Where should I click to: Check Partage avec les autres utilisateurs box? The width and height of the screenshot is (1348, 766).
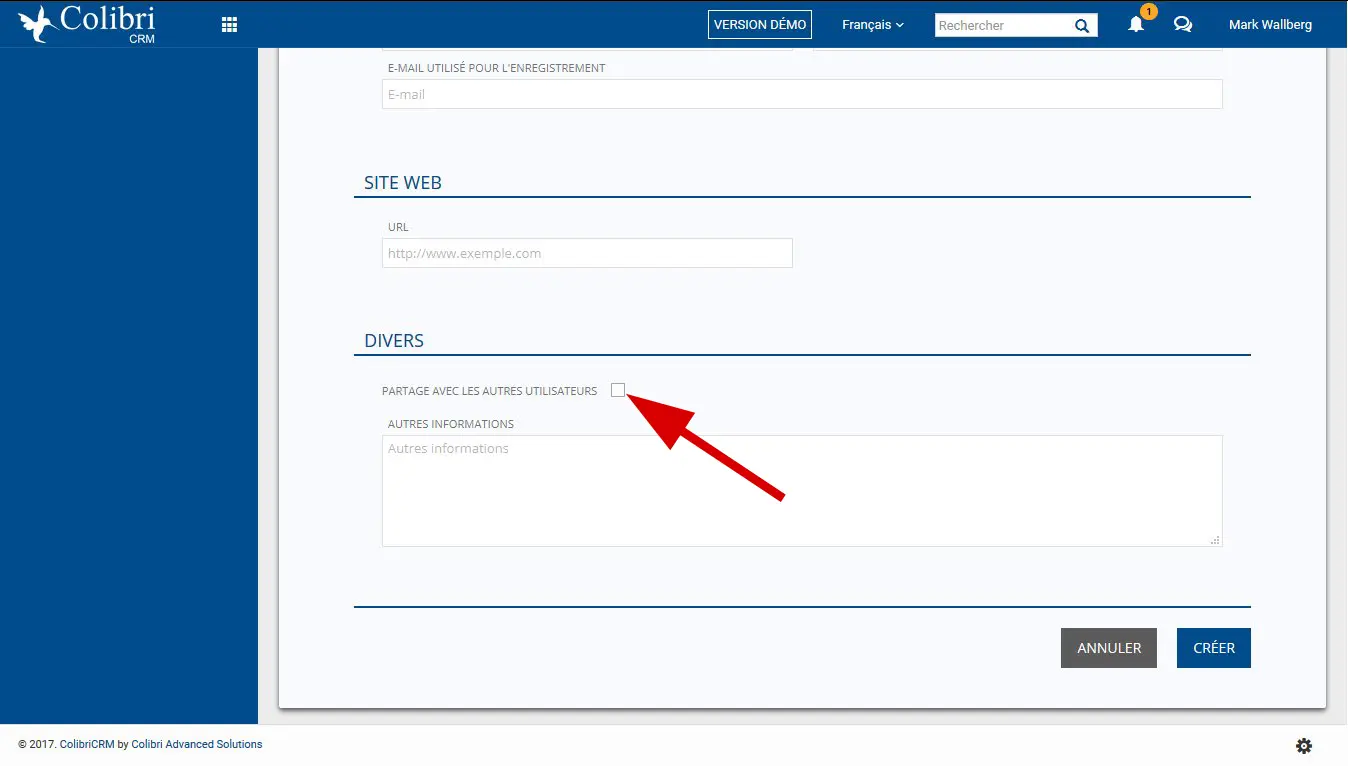point(618,390)
